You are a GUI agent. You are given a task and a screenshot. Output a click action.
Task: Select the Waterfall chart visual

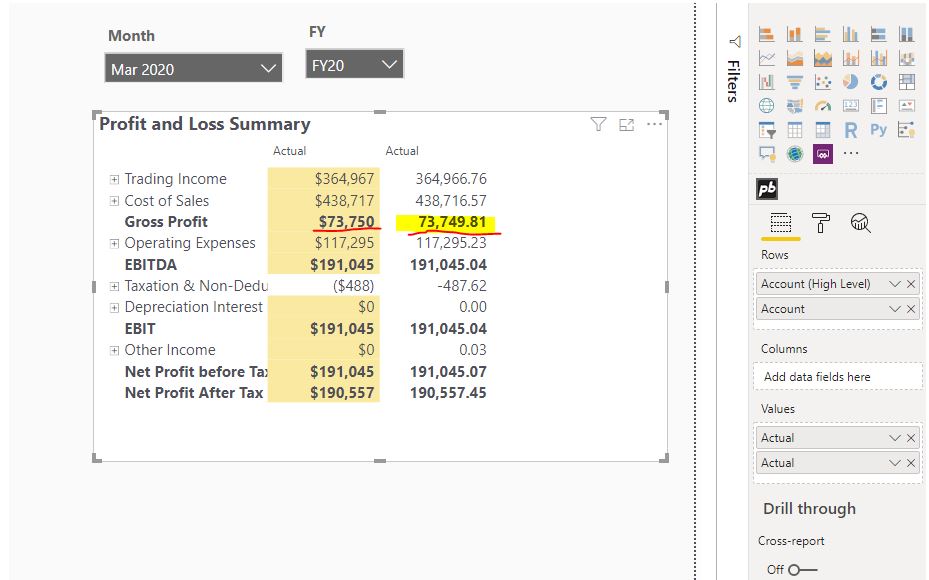(x=767, y=82)
